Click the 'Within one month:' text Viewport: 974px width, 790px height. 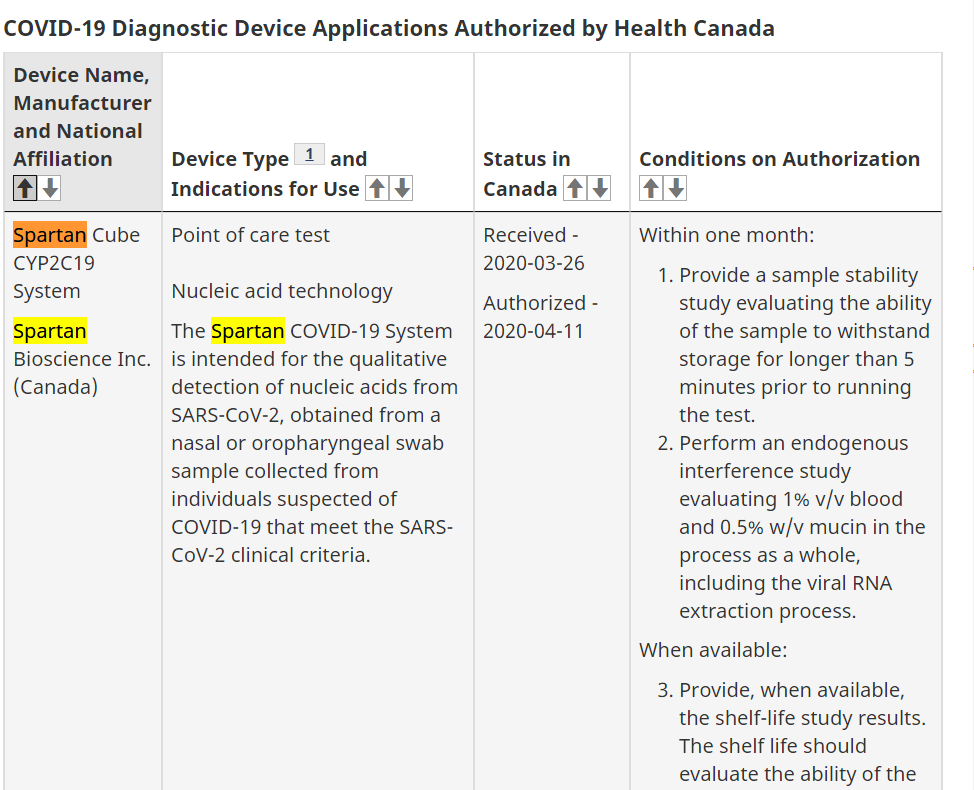coord(727,235)
